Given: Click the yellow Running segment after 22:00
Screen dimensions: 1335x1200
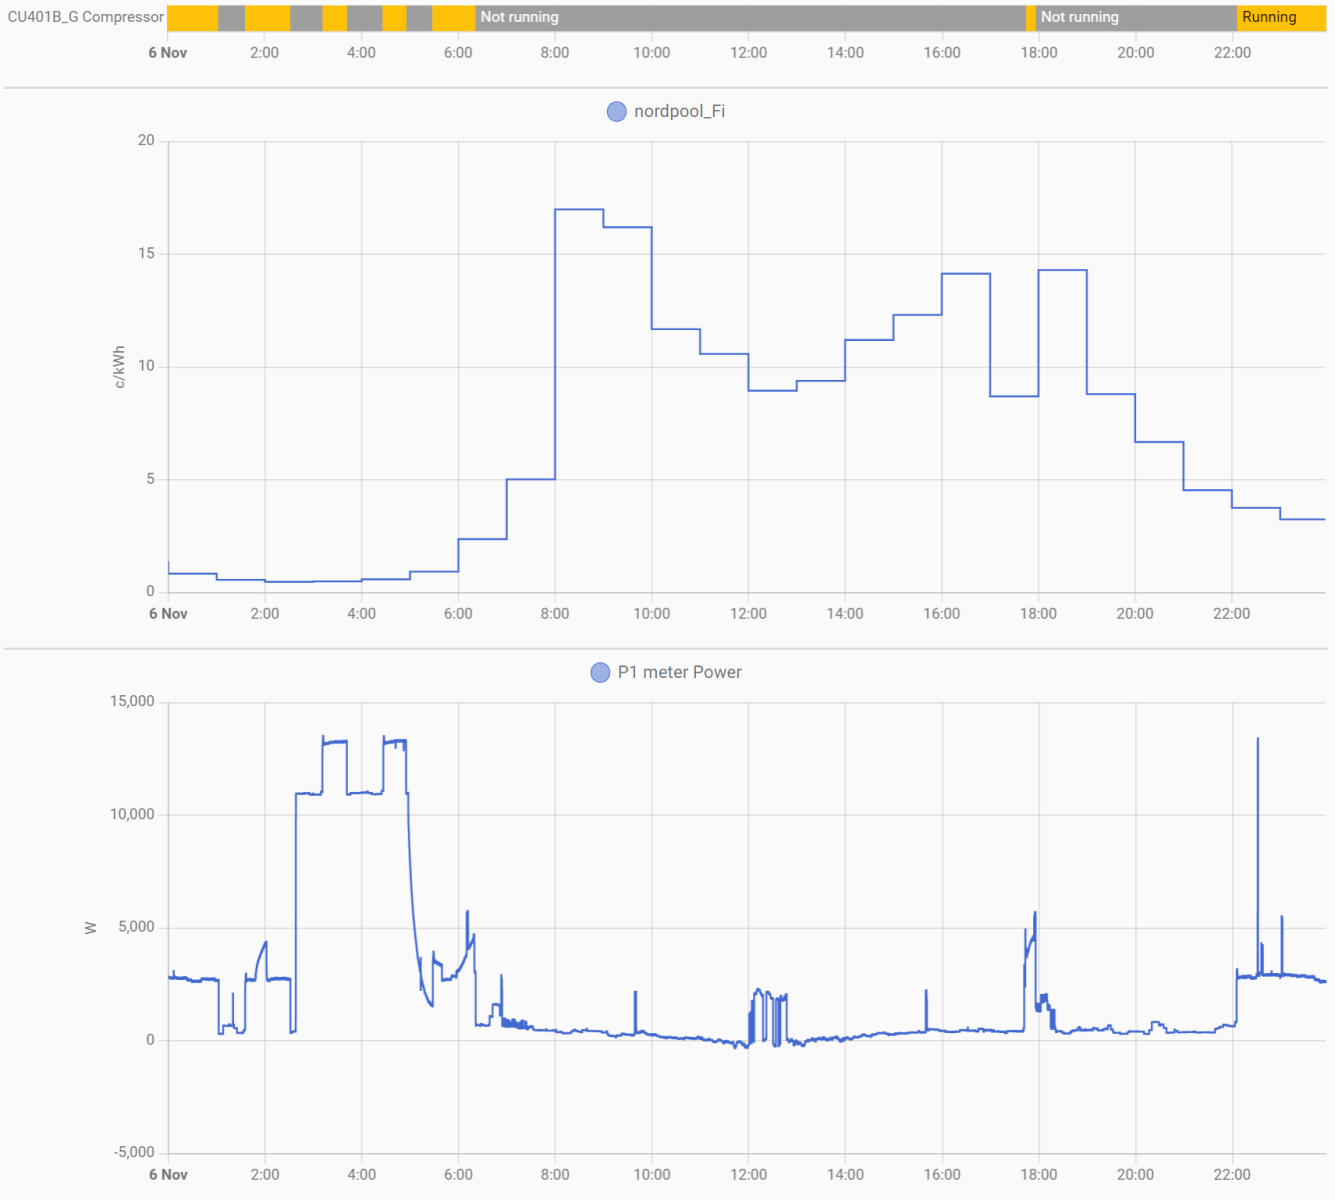Looking at the screenshot, I should pyautogui.click(x=1281, y=17).
